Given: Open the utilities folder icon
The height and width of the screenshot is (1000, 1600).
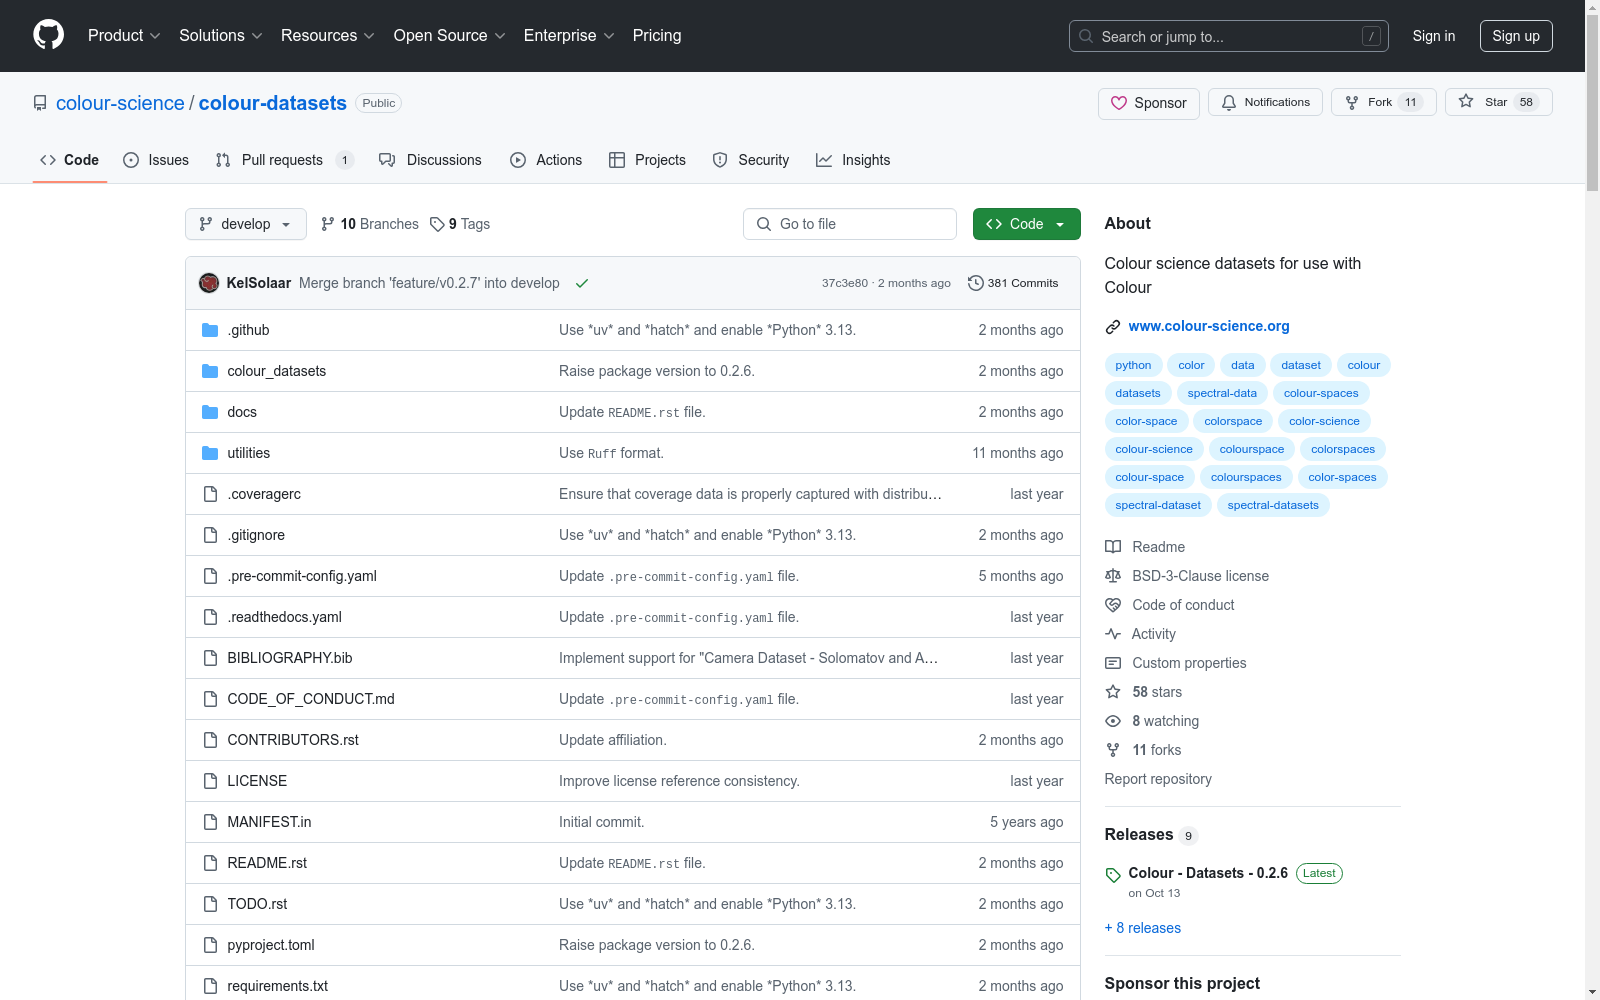Looking at the screenshot, I should point(210,453).
